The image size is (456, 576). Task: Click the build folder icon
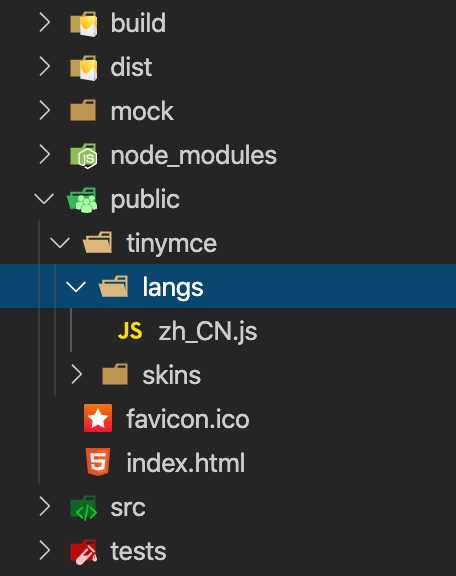[84, 24]
